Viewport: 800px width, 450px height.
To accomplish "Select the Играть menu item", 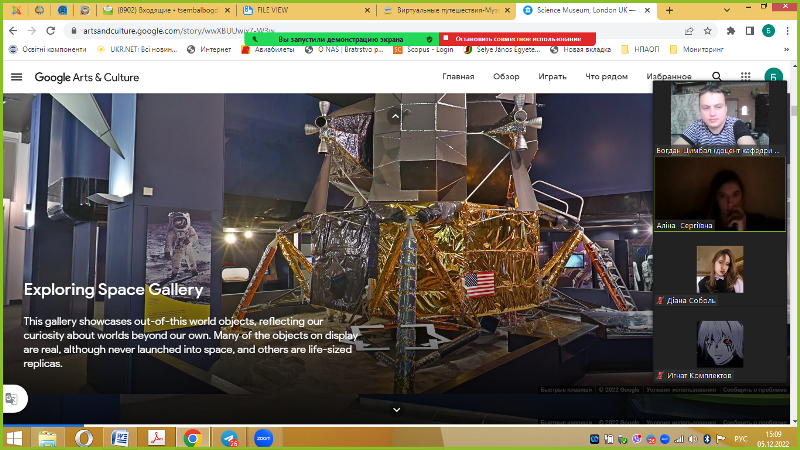I will click(553, 77).
